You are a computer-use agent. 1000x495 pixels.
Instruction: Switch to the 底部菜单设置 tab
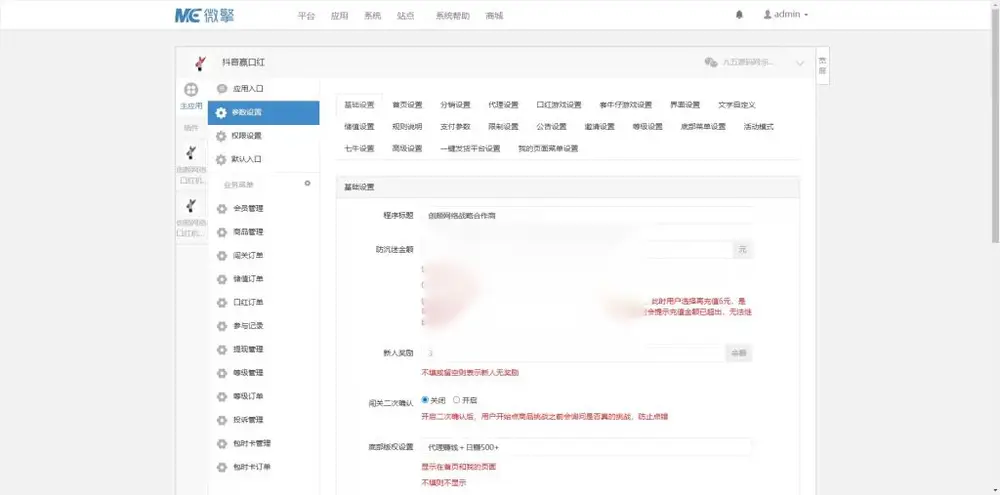coord(703,127)
